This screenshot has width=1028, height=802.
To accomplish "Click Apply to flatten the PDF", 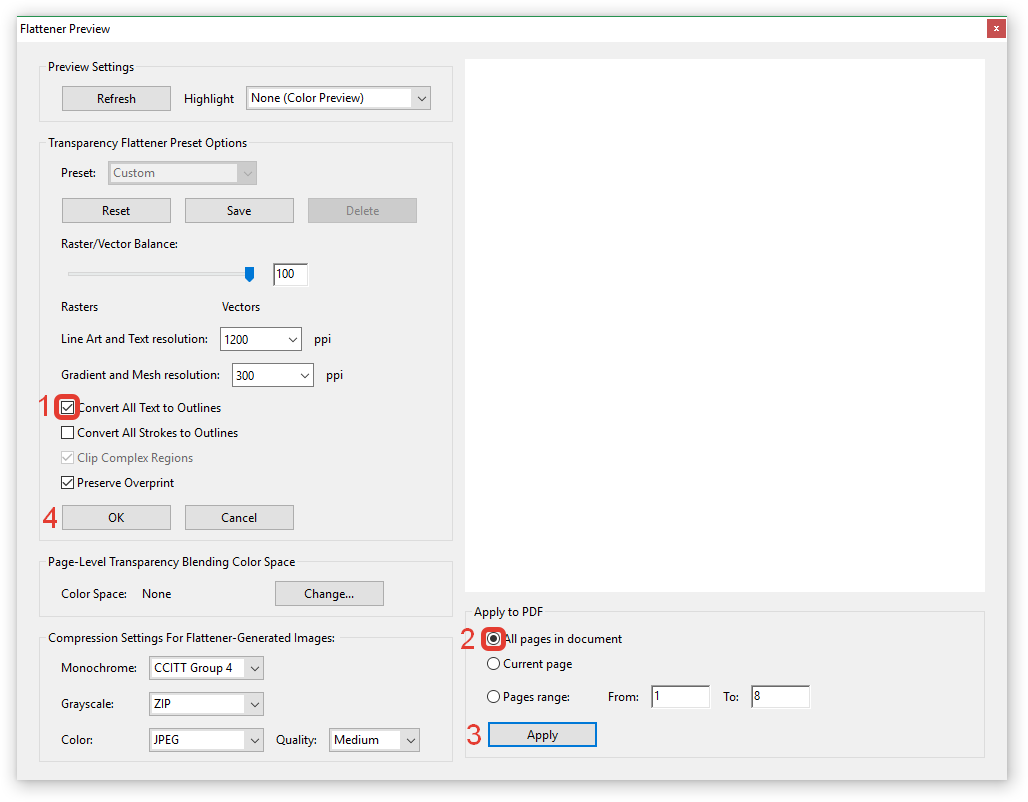I will [542, 734].
